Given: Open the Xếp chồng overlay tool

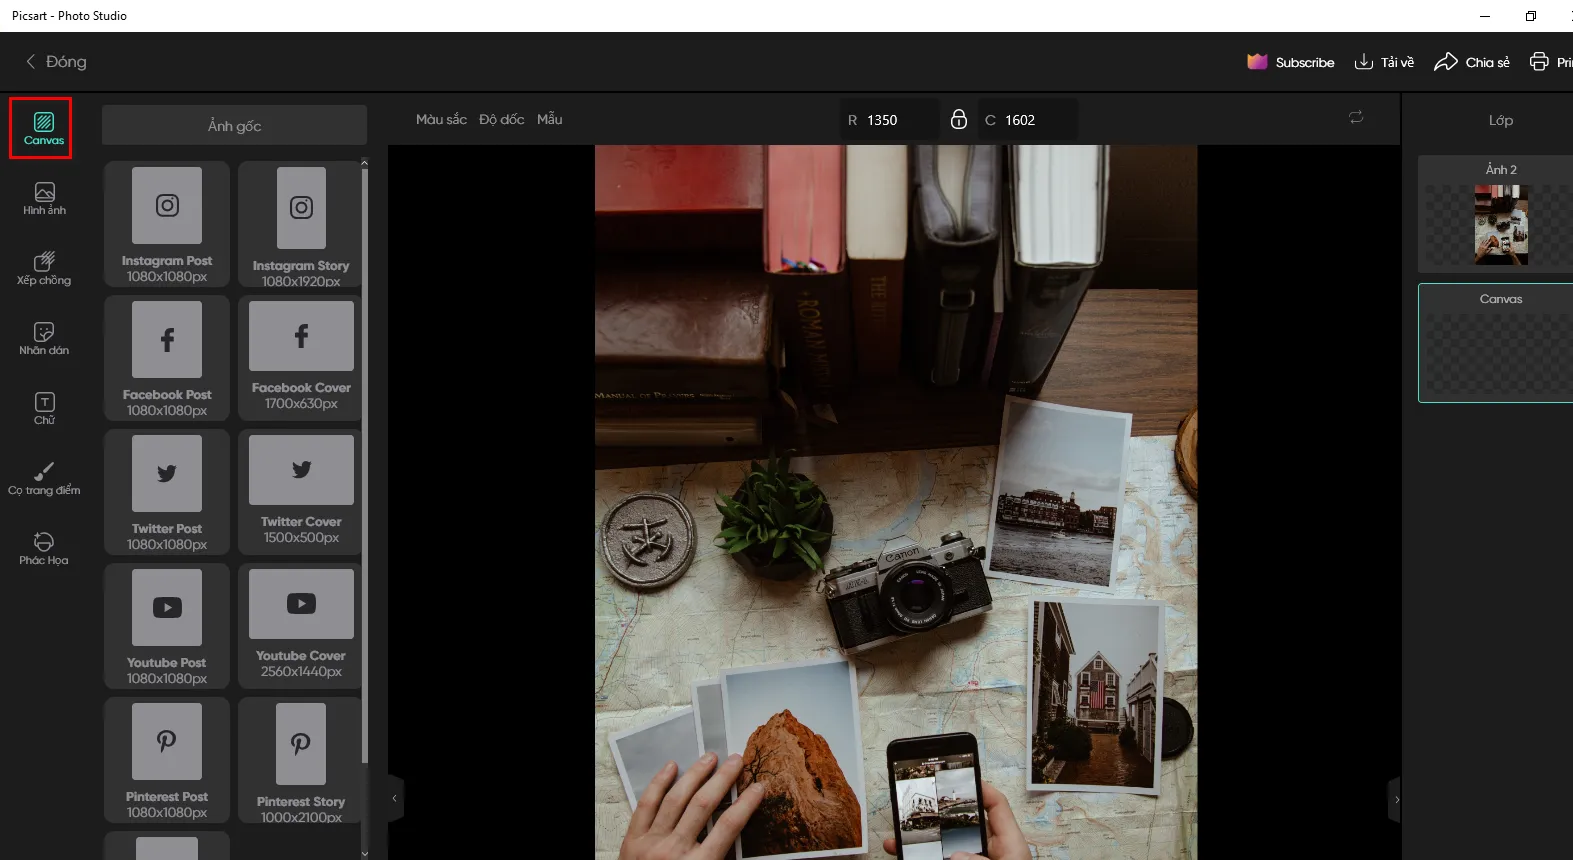Looking at the screenshot, I should pos(44,268).
